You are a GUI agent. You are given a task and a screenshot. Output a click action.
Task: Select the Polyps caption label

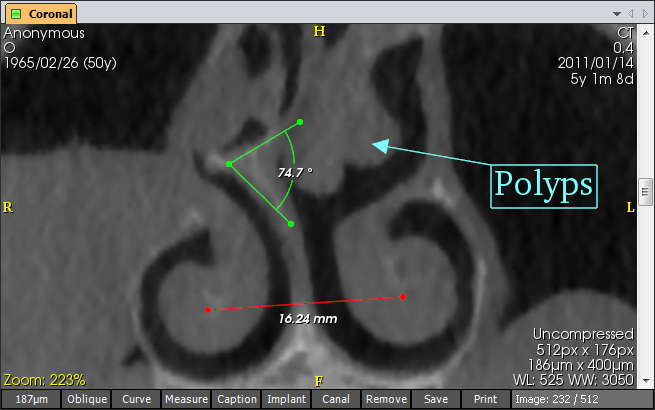[x=543, y=186]
